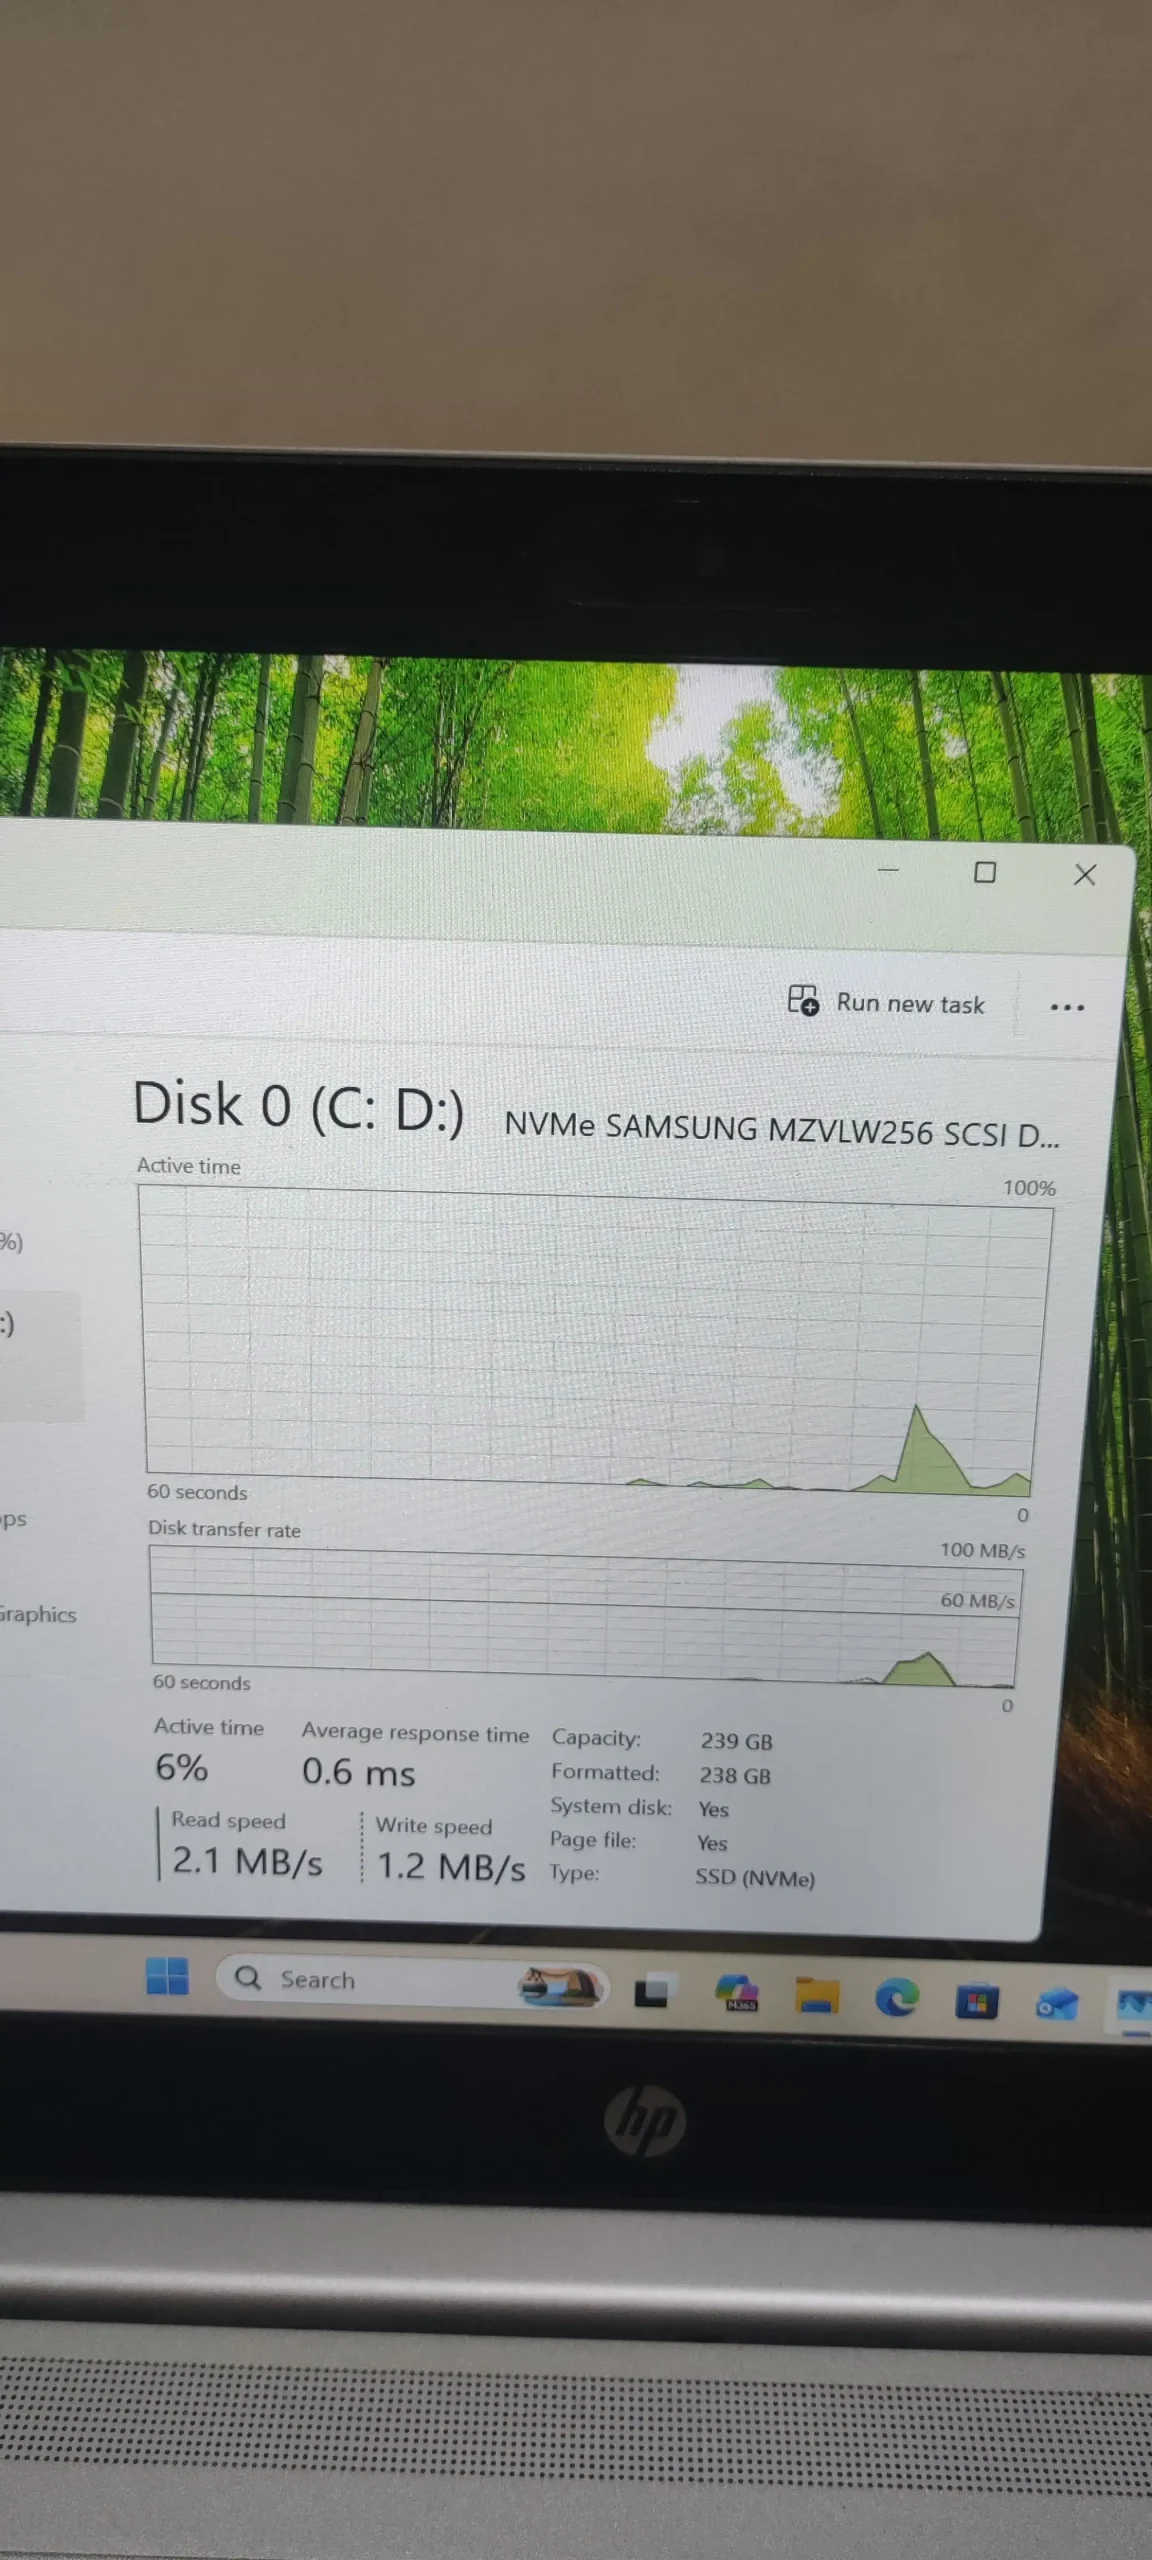Launch Microsoft Edge from the taskbar

pyautogui.click(x=897, y=1998)
